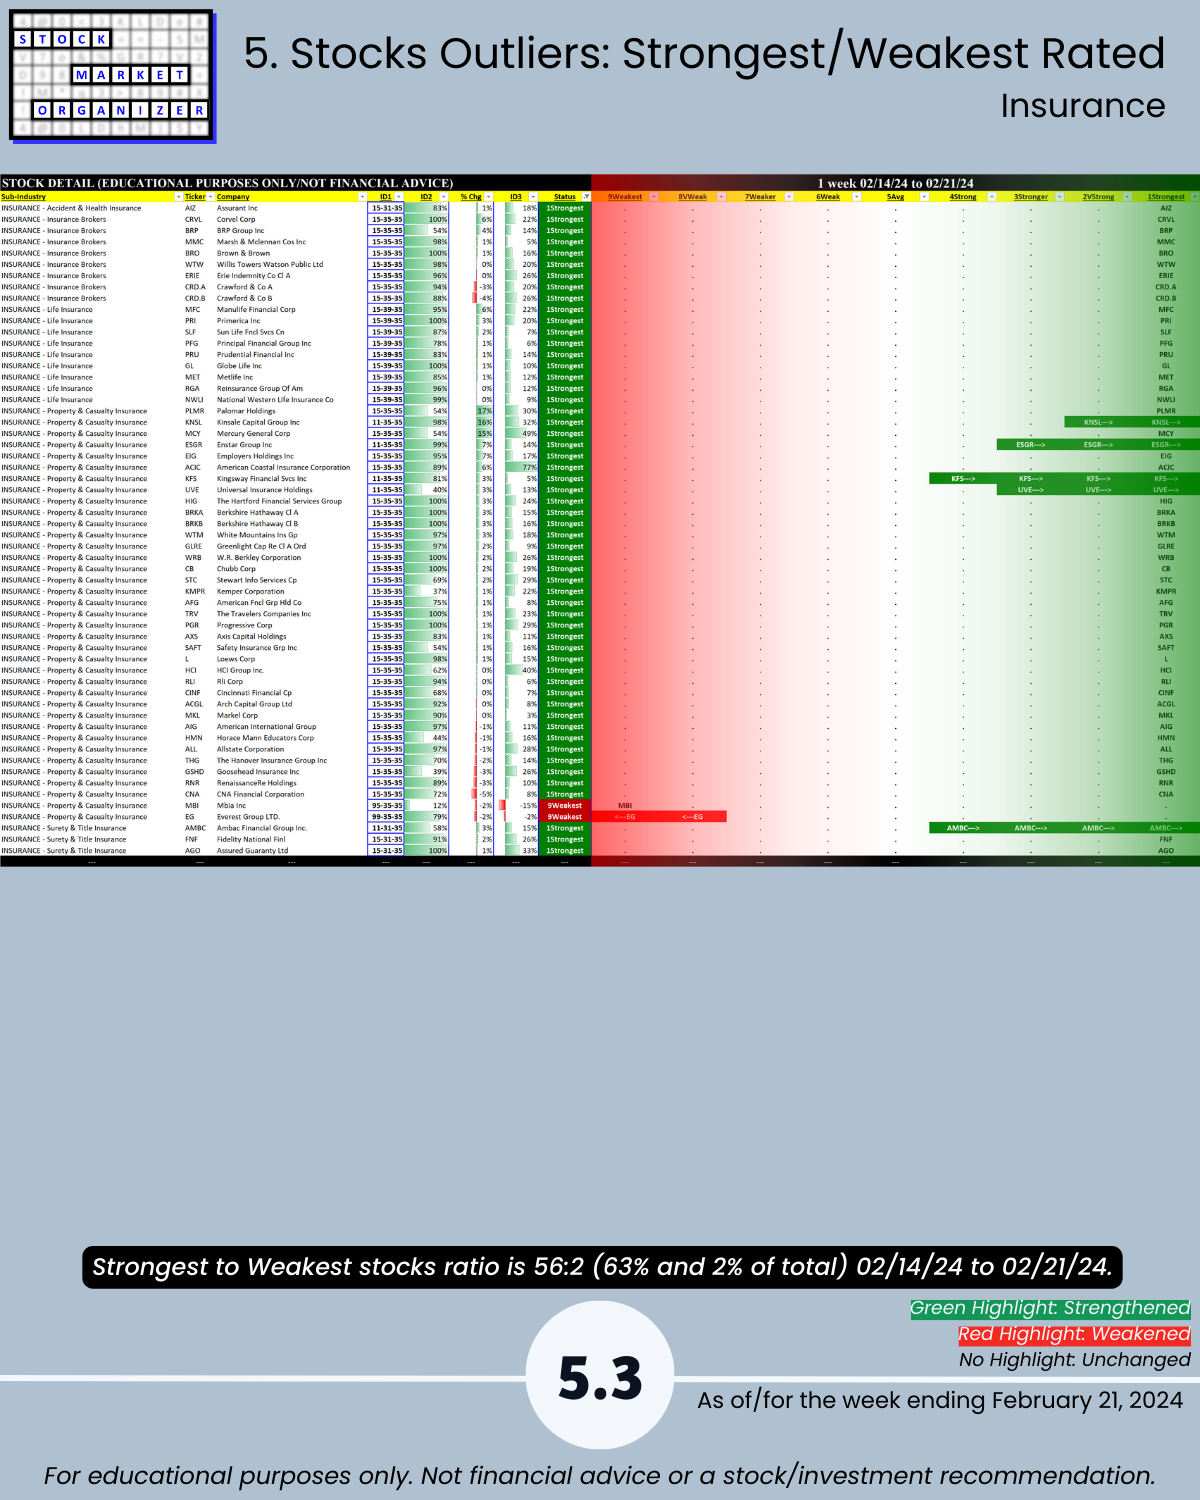Open the Status column active filter button
Viewport: 1200px width, 1500px height.
[x=586, y=197]
